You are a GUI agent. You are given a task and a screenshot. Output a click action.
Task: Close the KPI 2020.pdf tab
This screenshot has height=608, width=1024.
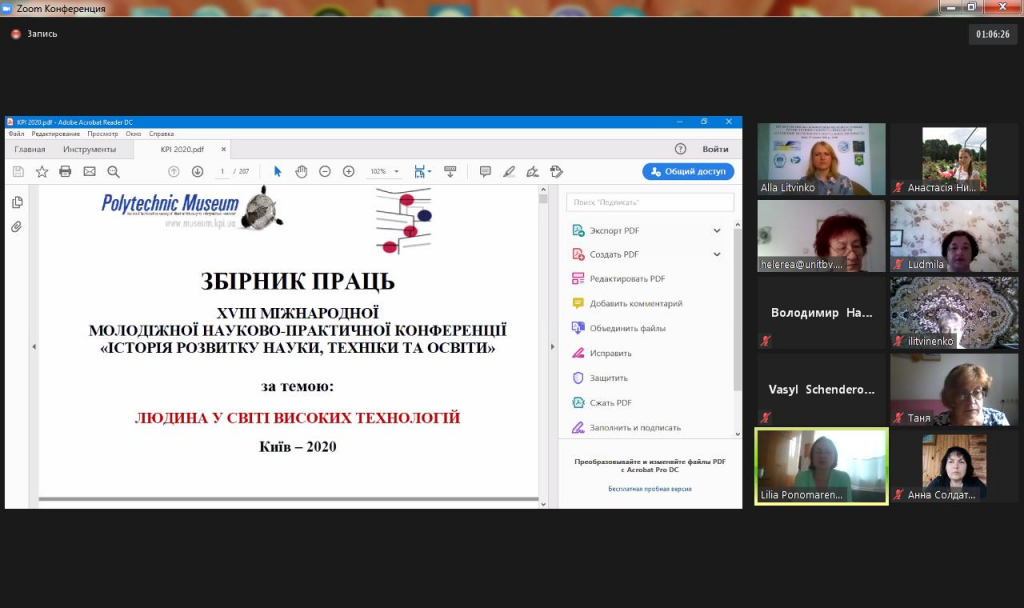[223, 149]
